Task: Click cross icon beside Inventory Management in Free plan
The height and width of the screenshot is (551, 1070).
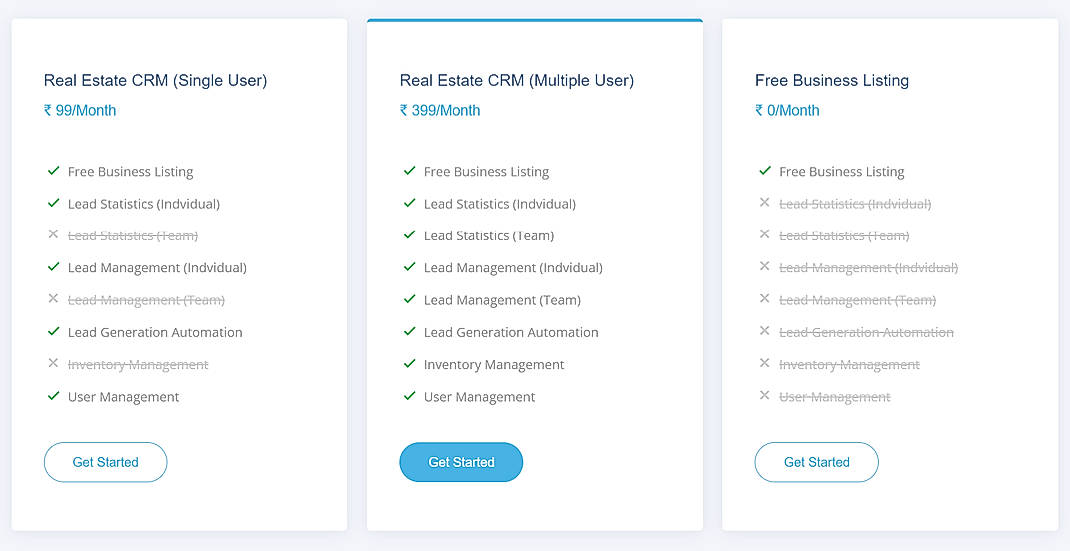Action: coord(764,363)
